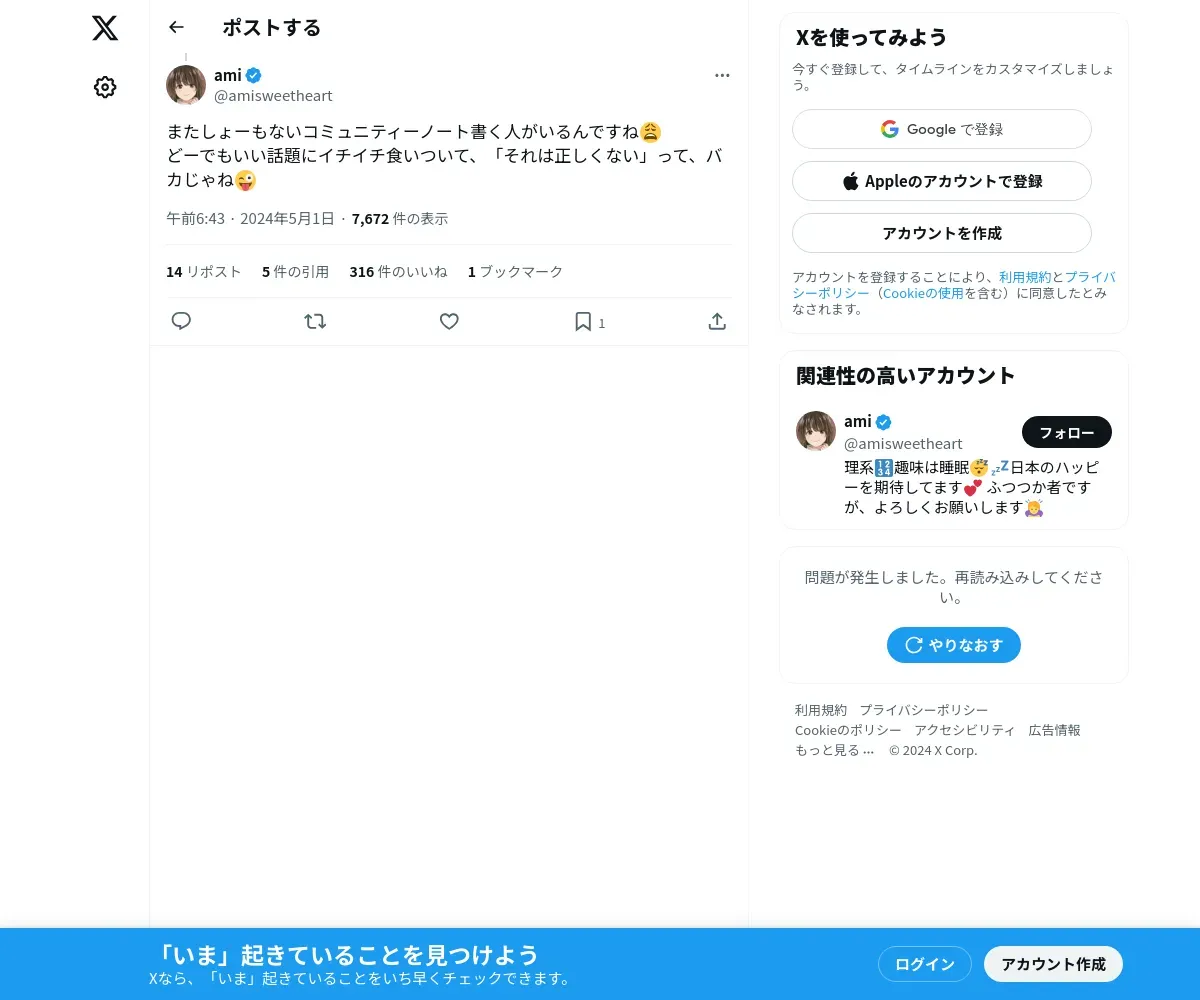Open the 5 件の引用 quotes list
Viewport: 1200px width, 1000px height.
click(x=295, y=272)
